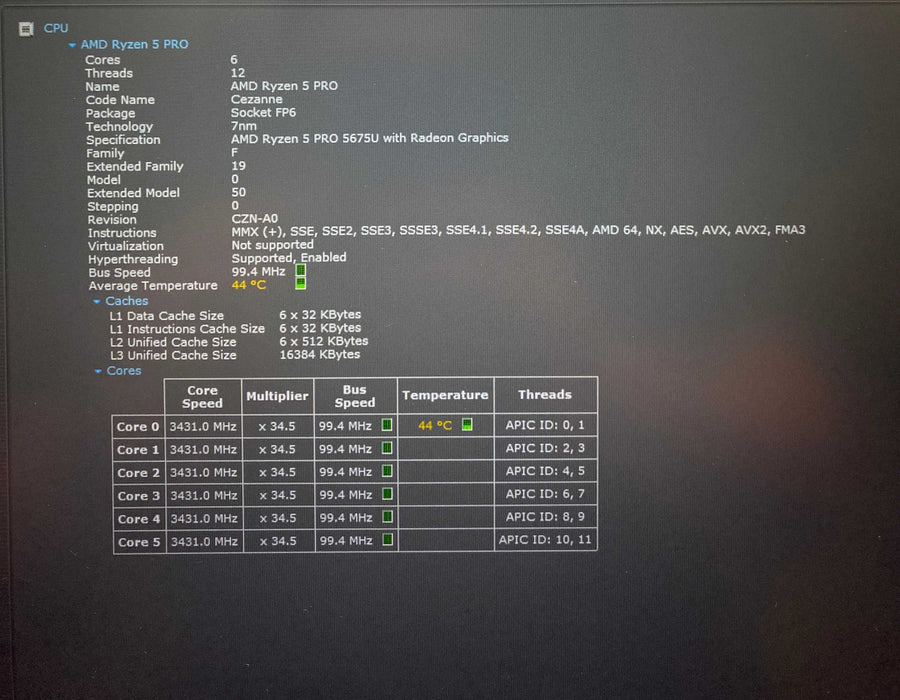Click the Name value AMD Ryzen 5 PRO
The width and height of the screenshot is (900, 700).
284,86
